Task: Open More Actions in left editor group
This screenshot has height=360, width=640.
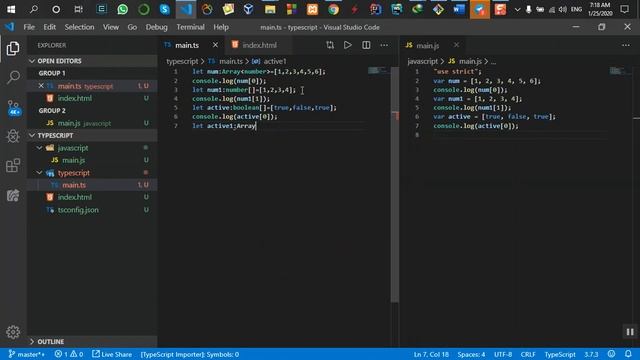Action: coord(384,45)
